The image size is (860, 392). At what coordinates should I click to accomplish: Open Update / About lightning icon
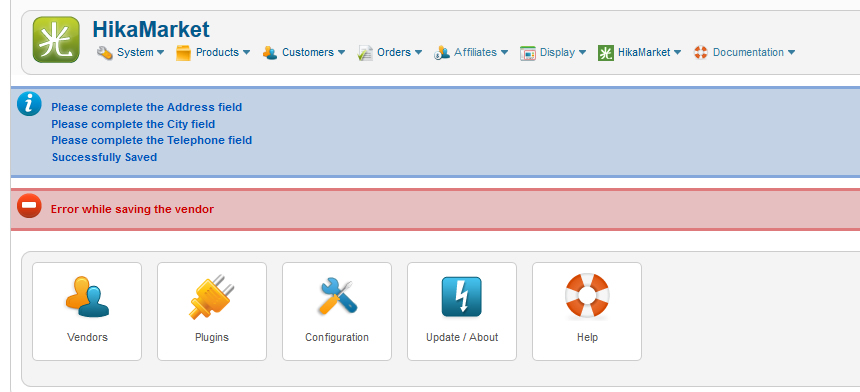click(x=462, y=297)
